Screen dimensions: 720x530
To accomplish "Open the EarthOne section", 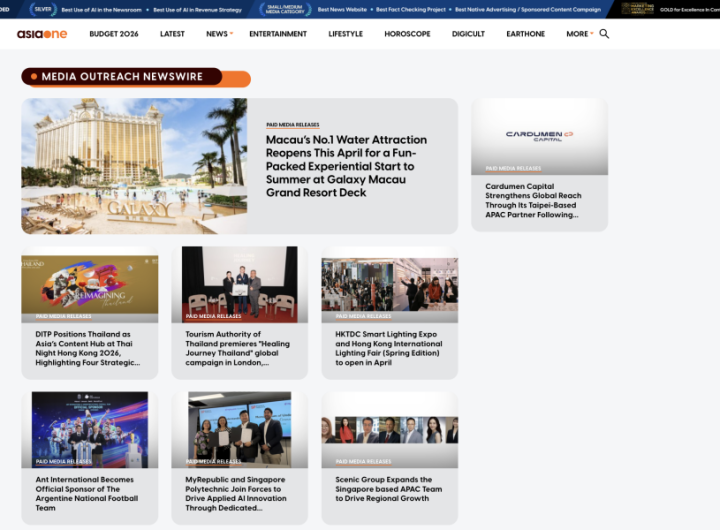I will 525,34.
